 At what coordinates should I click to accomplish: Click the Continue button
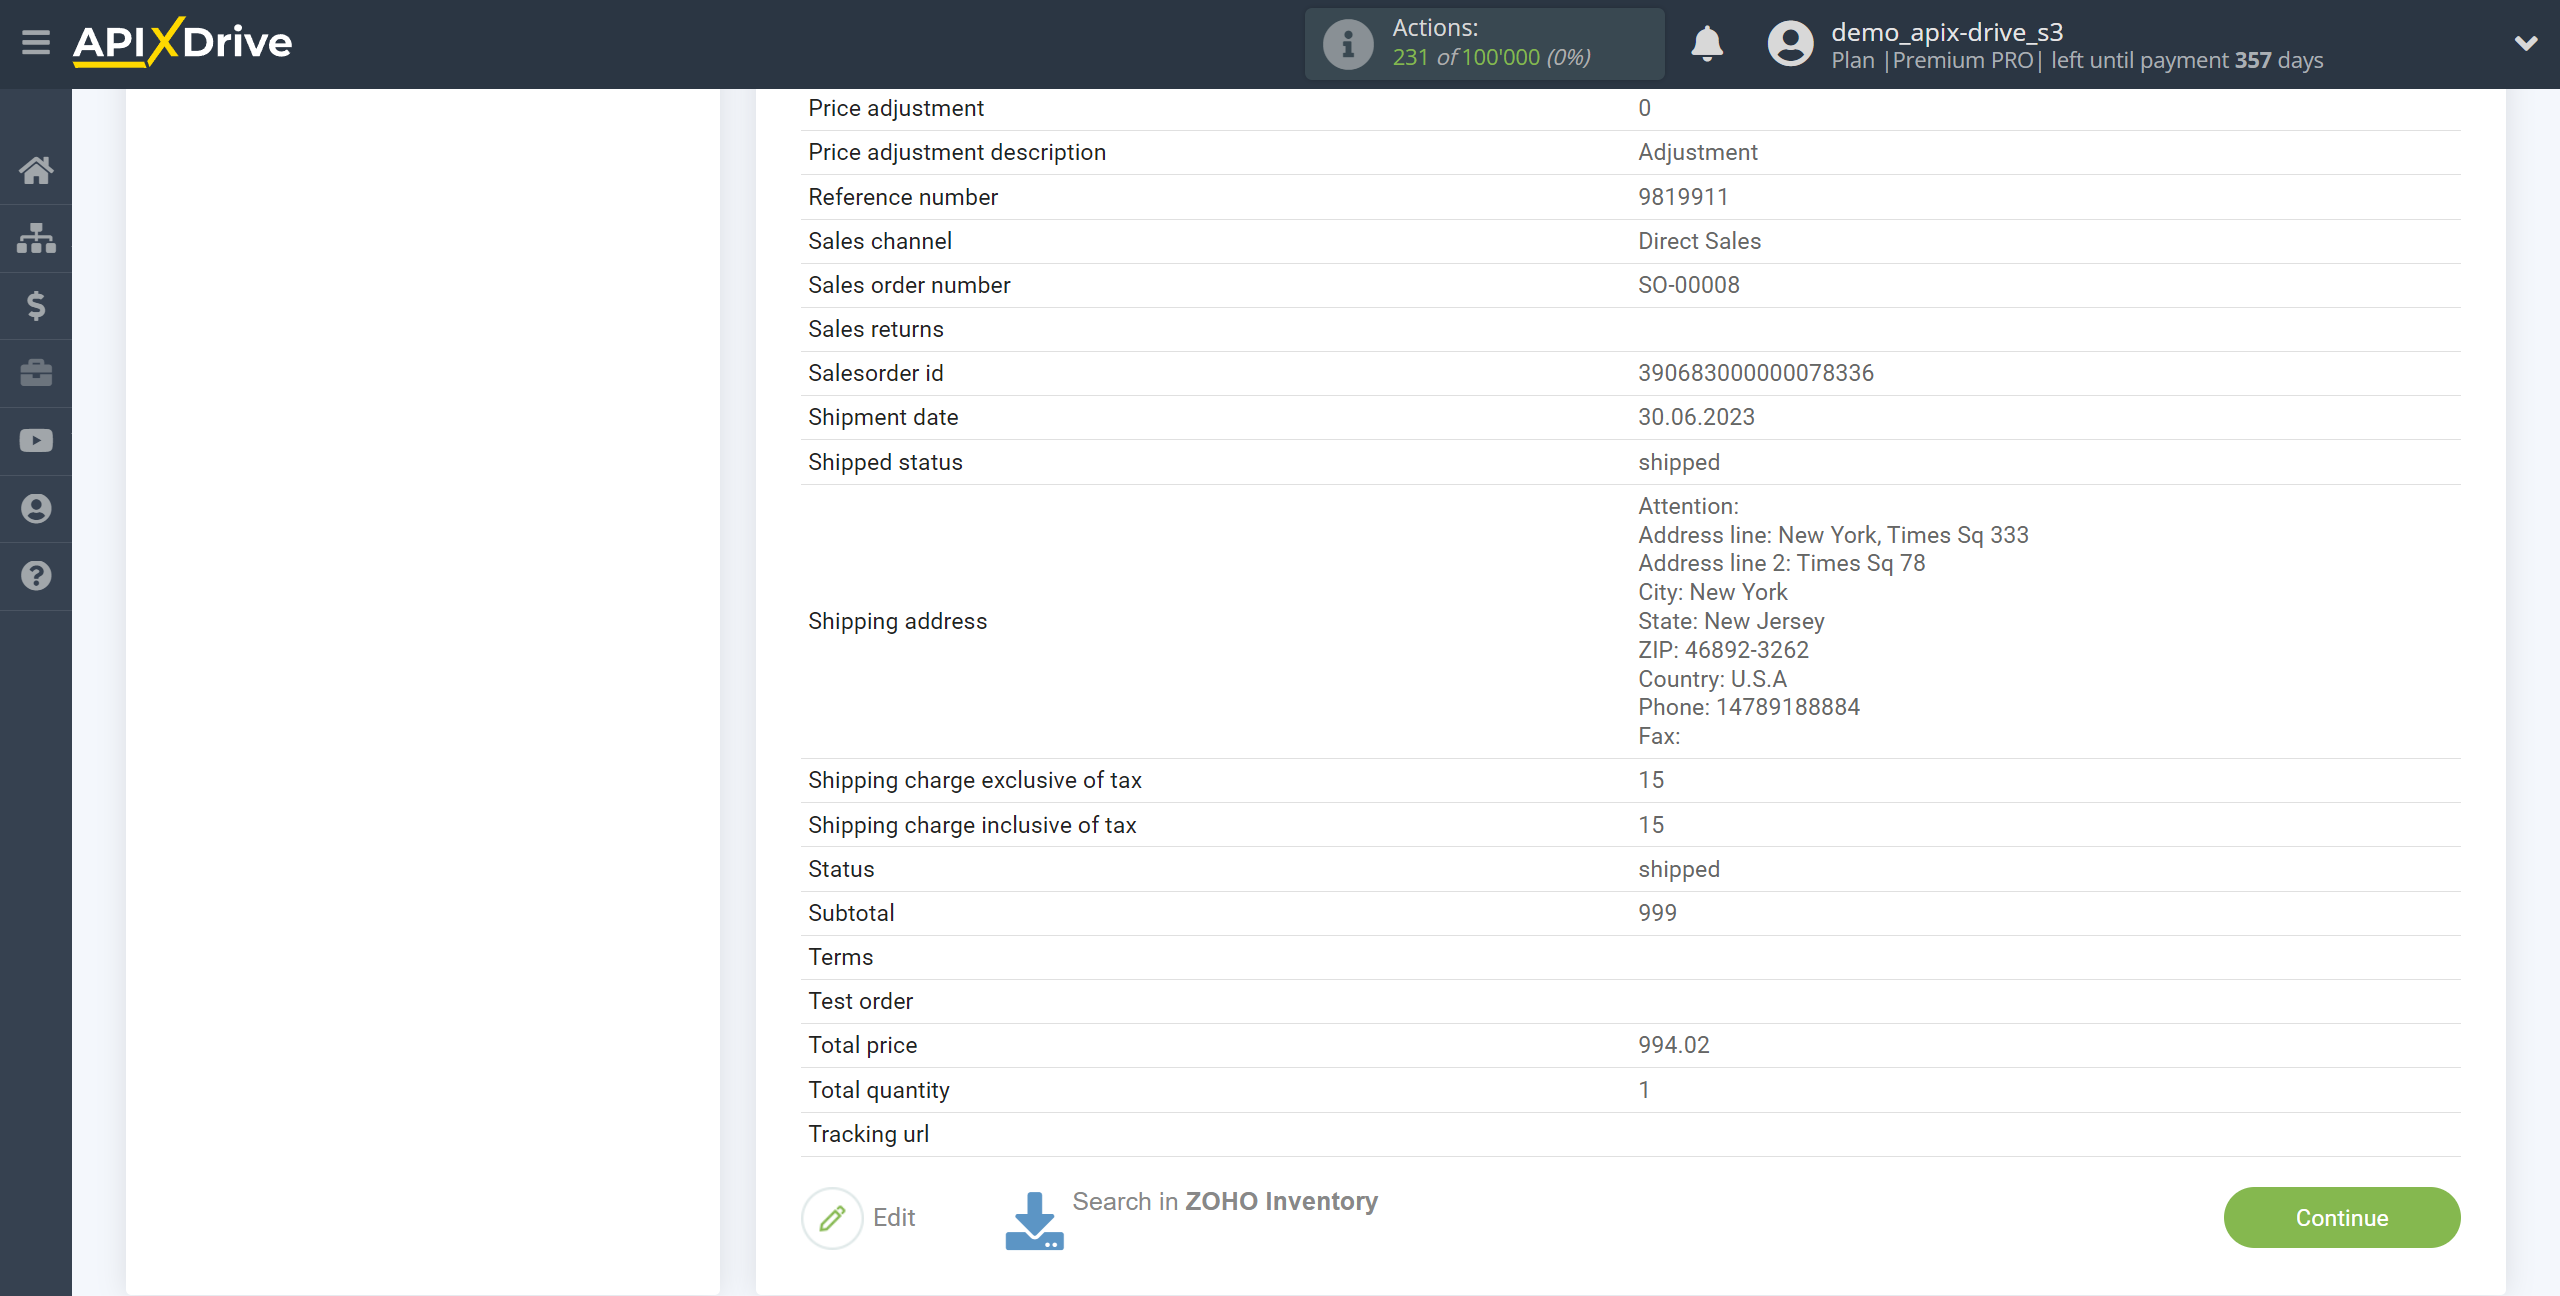[2341, 1217]
